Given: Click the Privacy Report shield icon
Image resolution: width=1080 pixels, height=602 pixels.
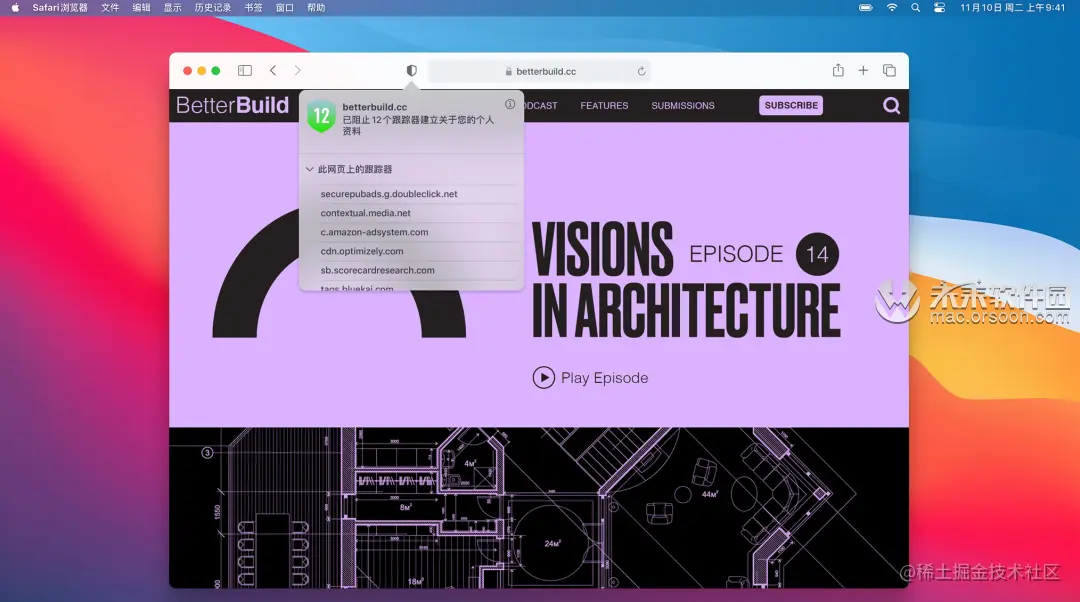Looking at the screenshot, I should pos(412,70).
